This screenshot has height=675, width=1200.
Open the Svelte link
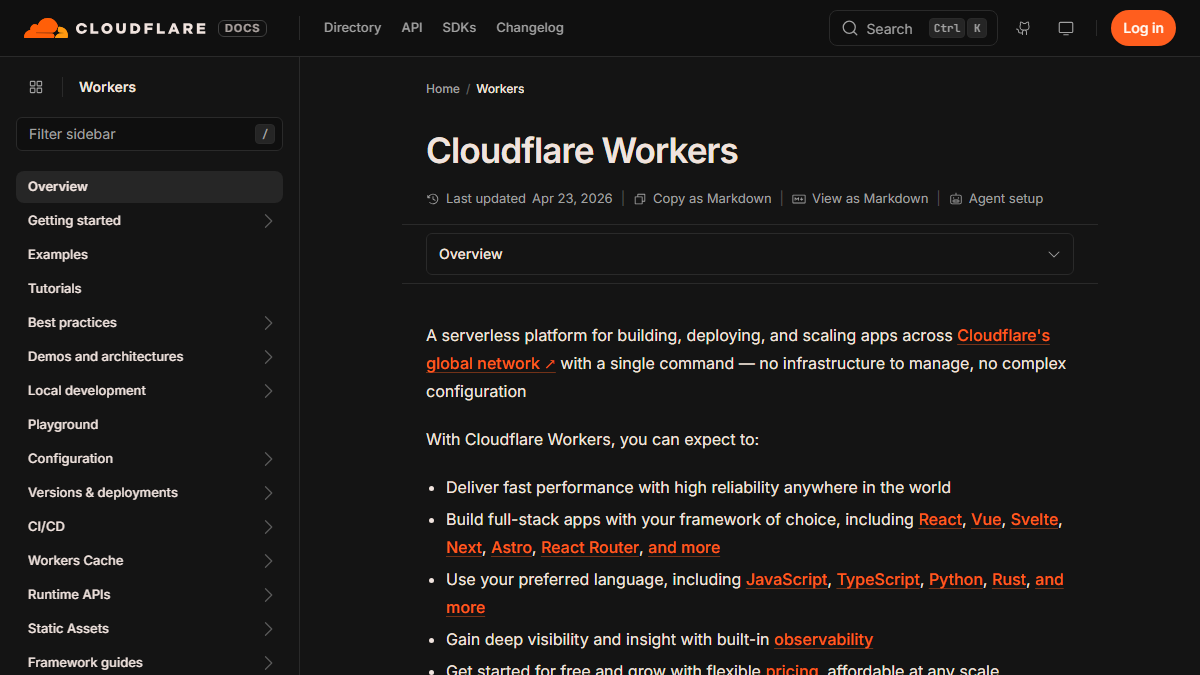pyautogui.click(x=1034, y=520)
